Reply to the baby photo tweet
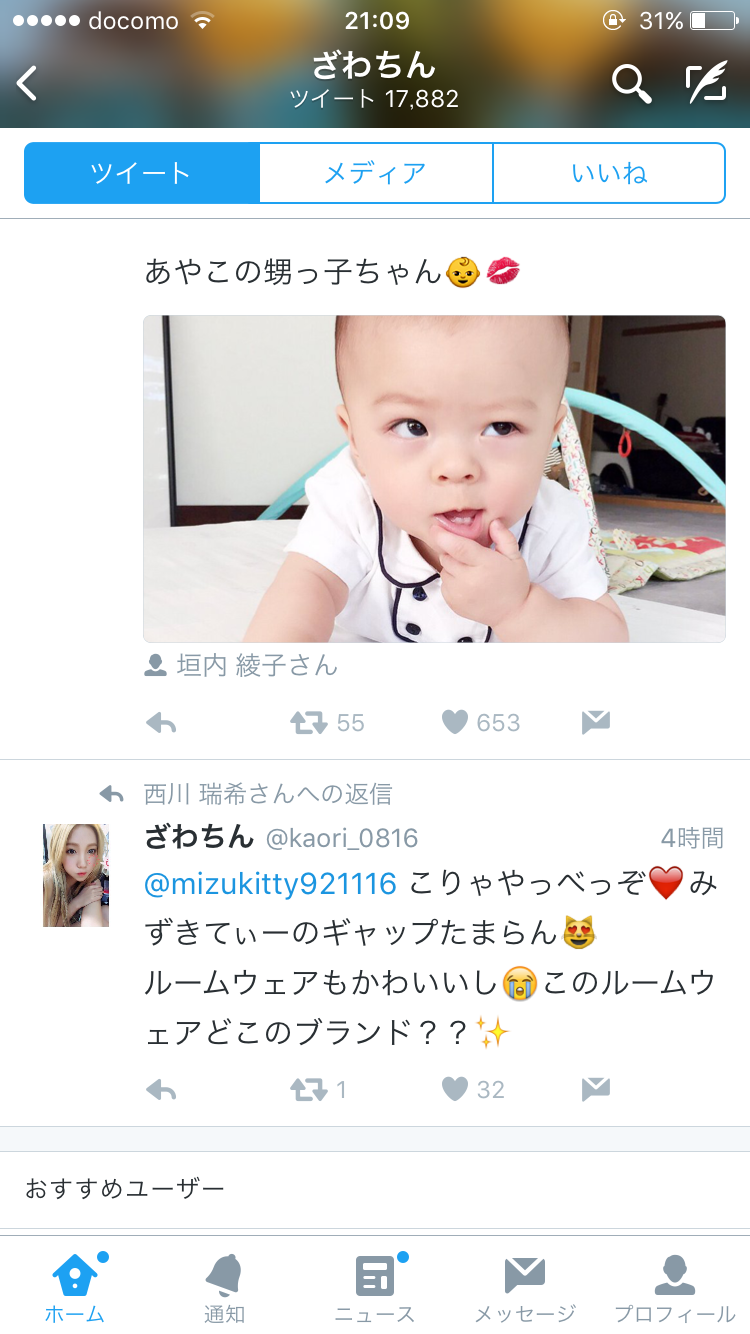The width and height of the screenshot is (750, 1334). [161, 723]
